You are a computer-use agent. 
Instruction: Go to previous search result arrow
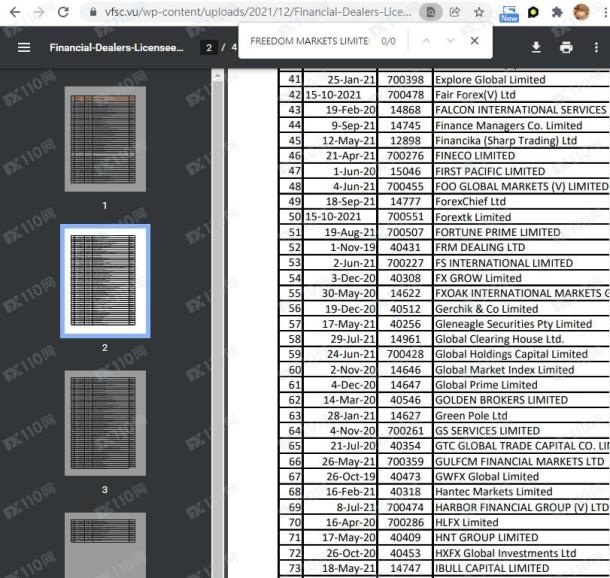pyautogui.click(x=426, y=40)
